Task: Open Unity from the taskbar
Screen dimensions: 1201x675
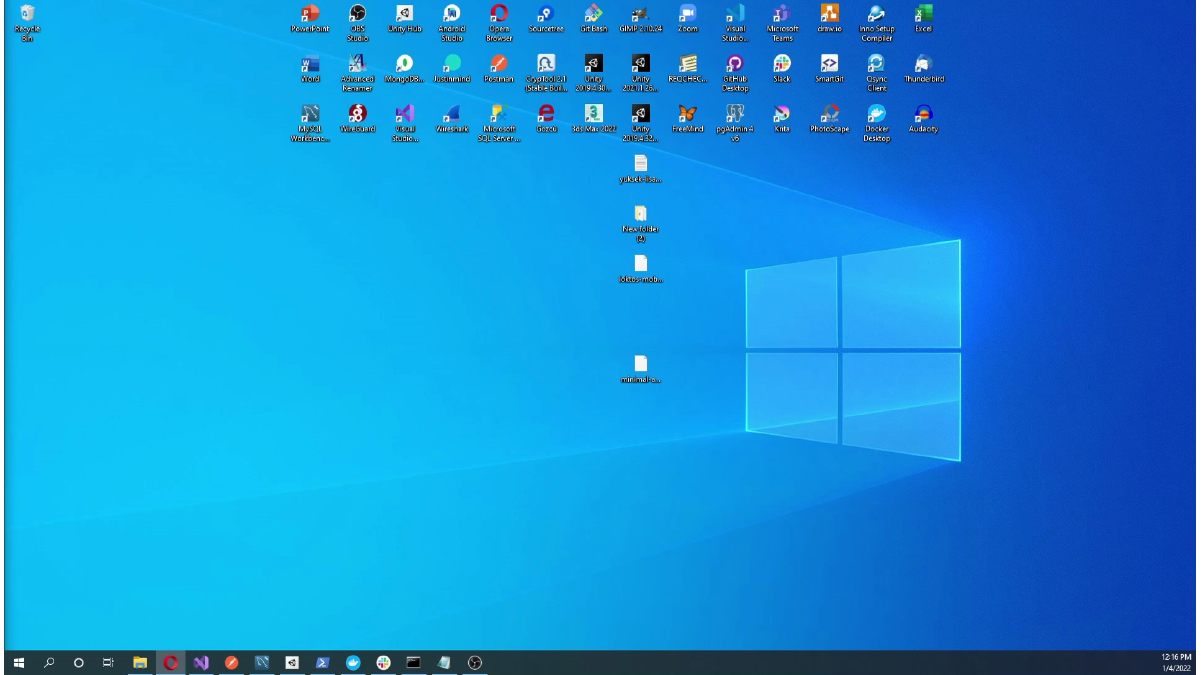Action: tap(292, 662)
